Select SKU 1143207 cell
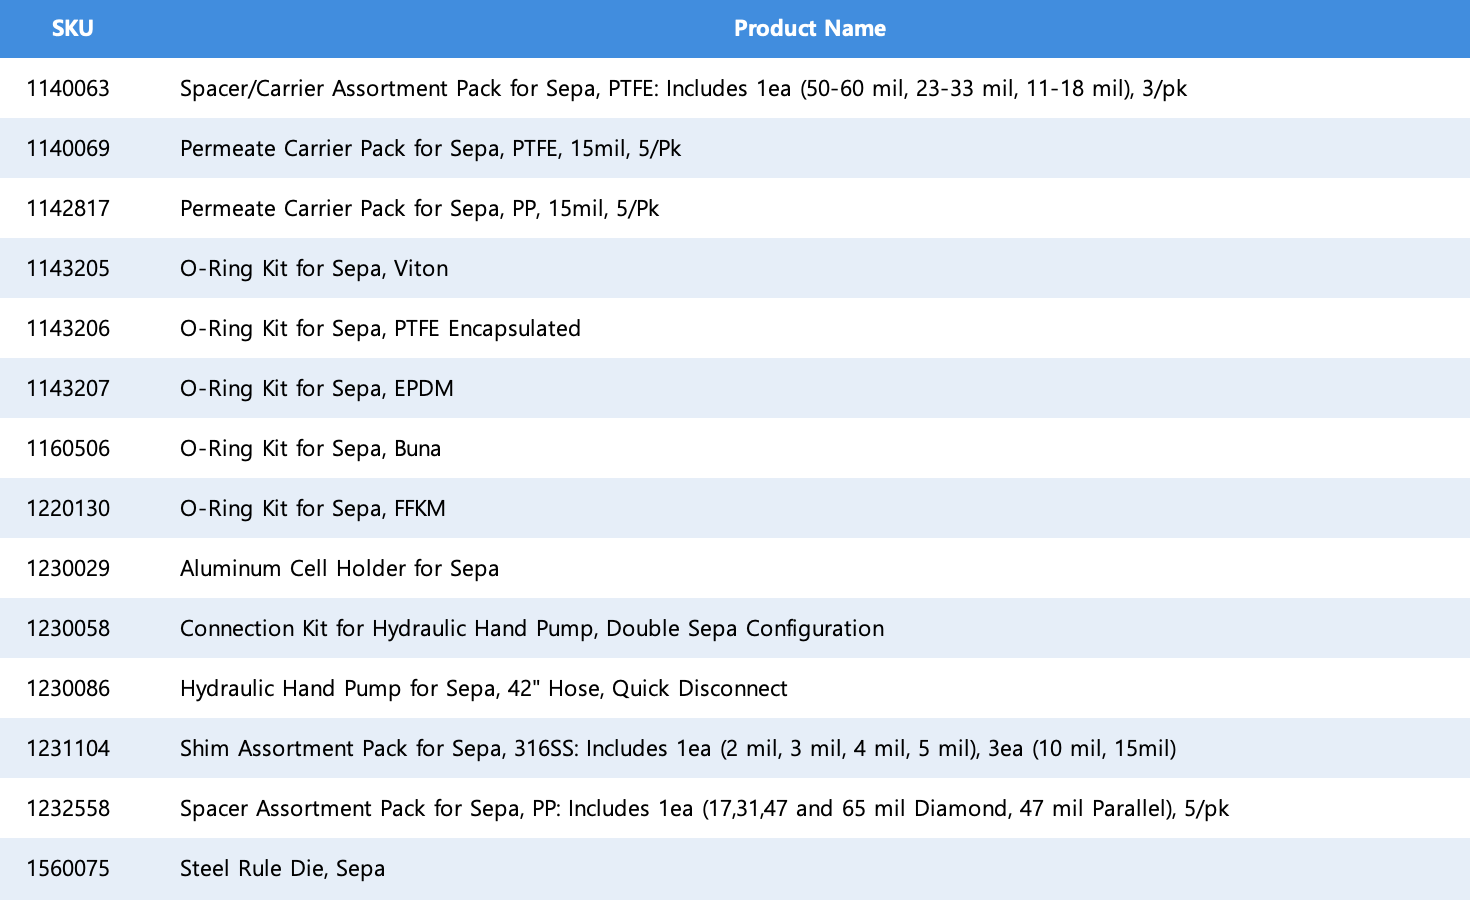 [x=68, y=388]
